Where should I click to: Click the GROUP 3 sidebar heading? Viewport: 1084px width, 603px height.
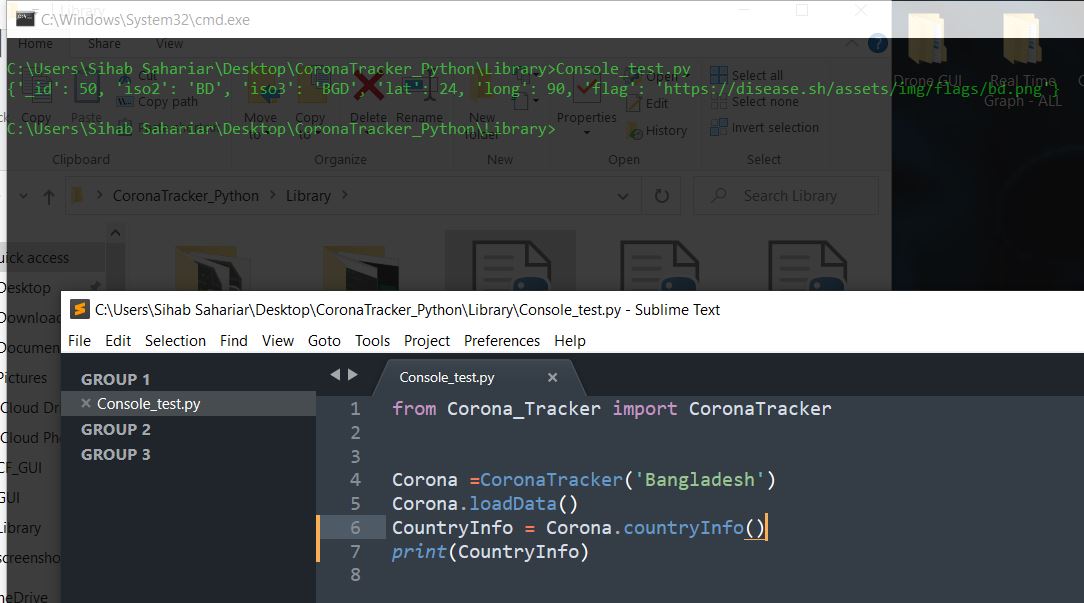coord(115,454)
